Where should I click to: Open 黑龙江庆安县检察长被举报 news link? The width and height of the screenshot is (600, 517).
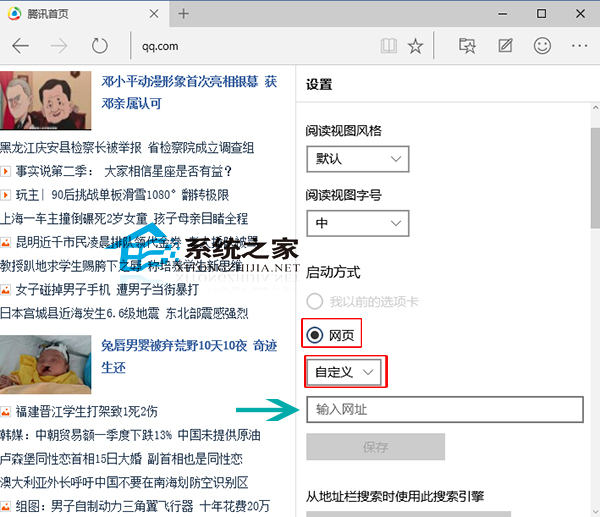click(x=71, y=147)
